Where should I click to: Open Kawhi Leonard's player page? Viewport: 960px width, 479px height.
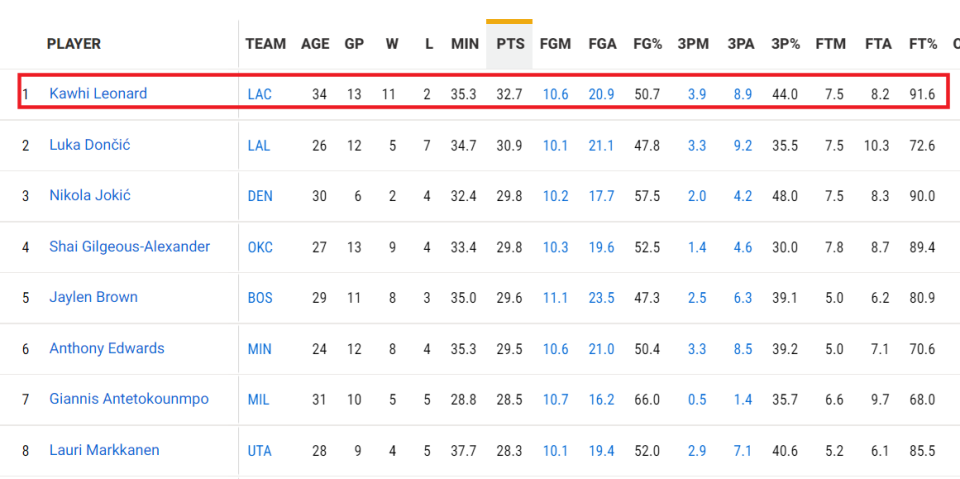pos(98,94)
